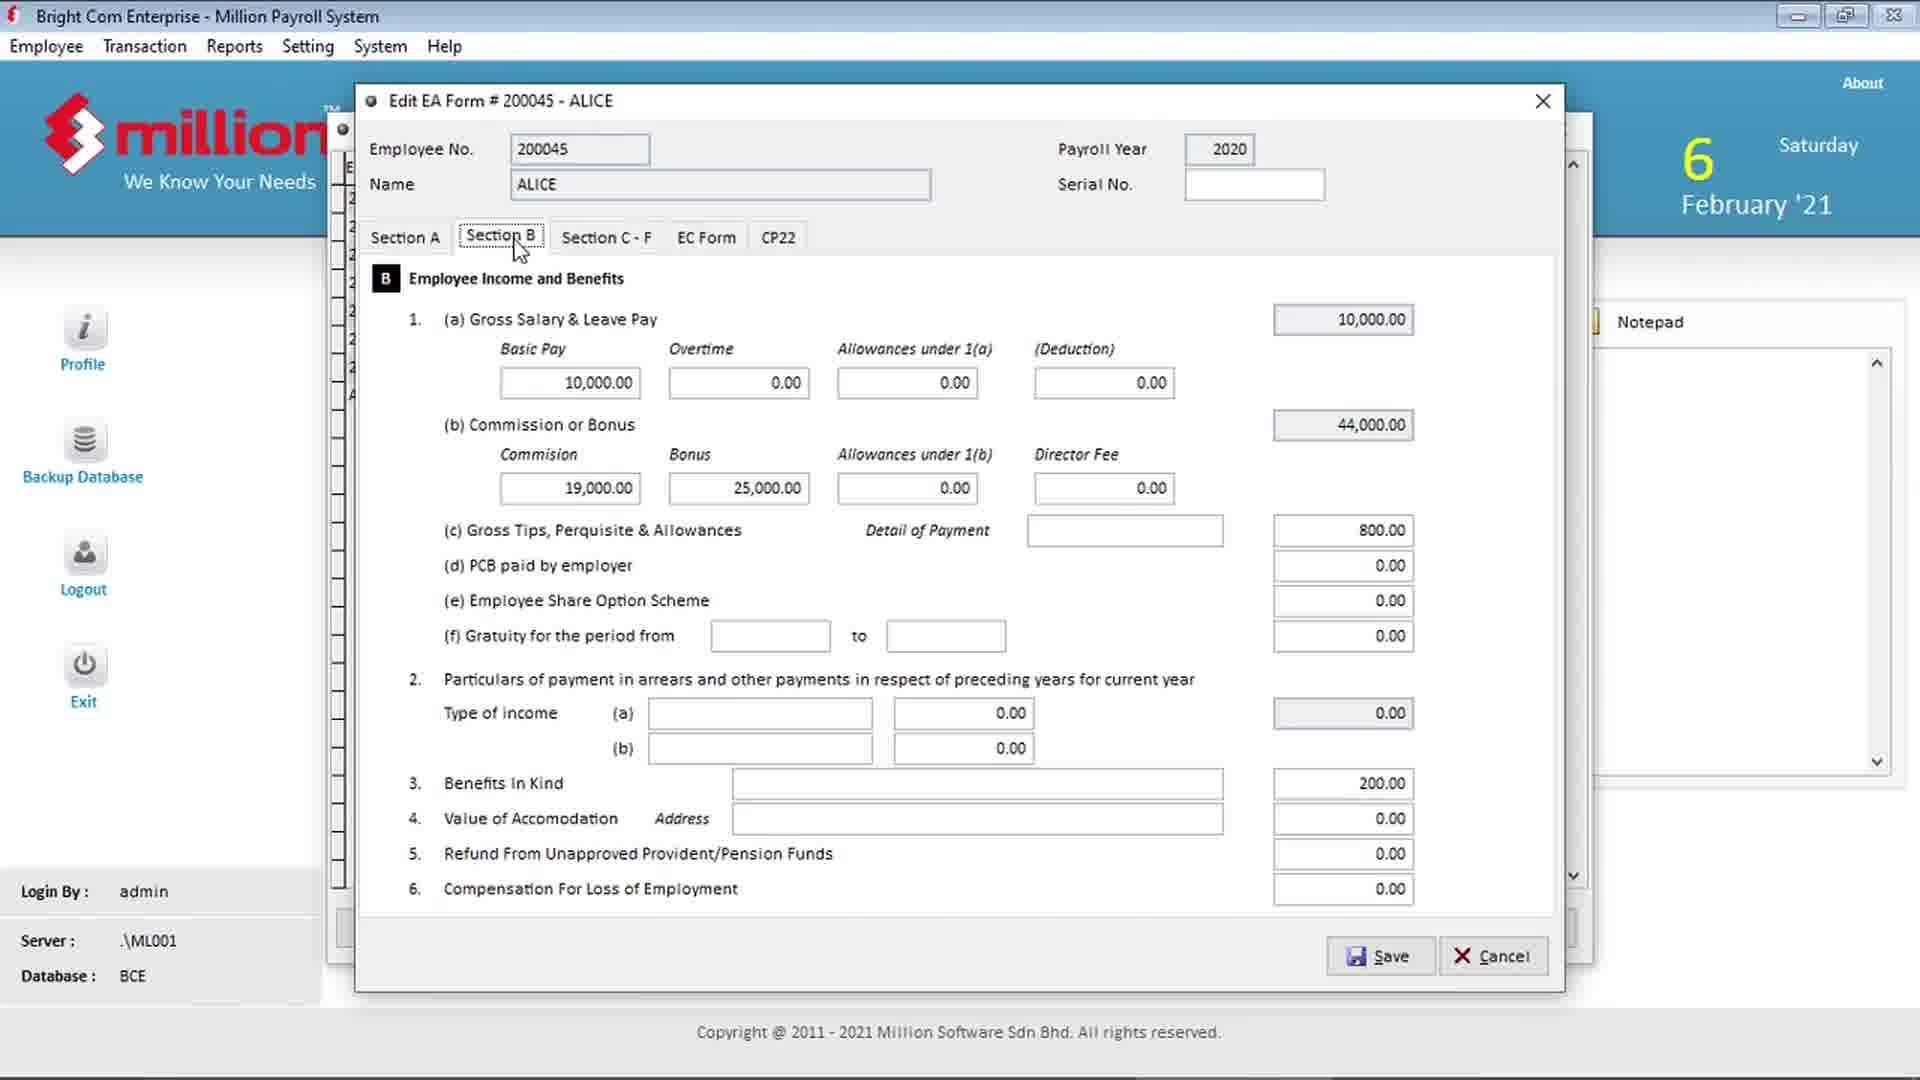Click the Exit label
Viewport: 1920px width, 1080px height.
click(83, 702)
